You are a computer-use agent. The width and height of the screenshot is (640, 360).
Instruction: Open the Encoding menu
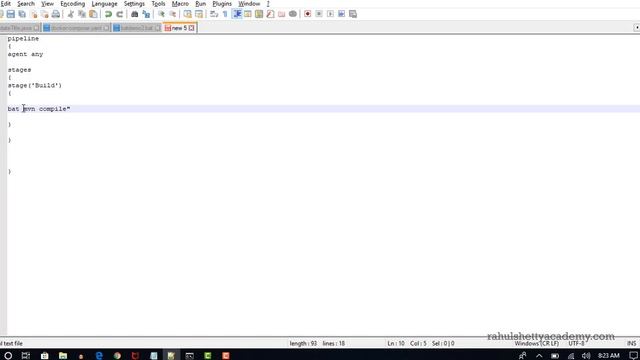pos(73,4)
